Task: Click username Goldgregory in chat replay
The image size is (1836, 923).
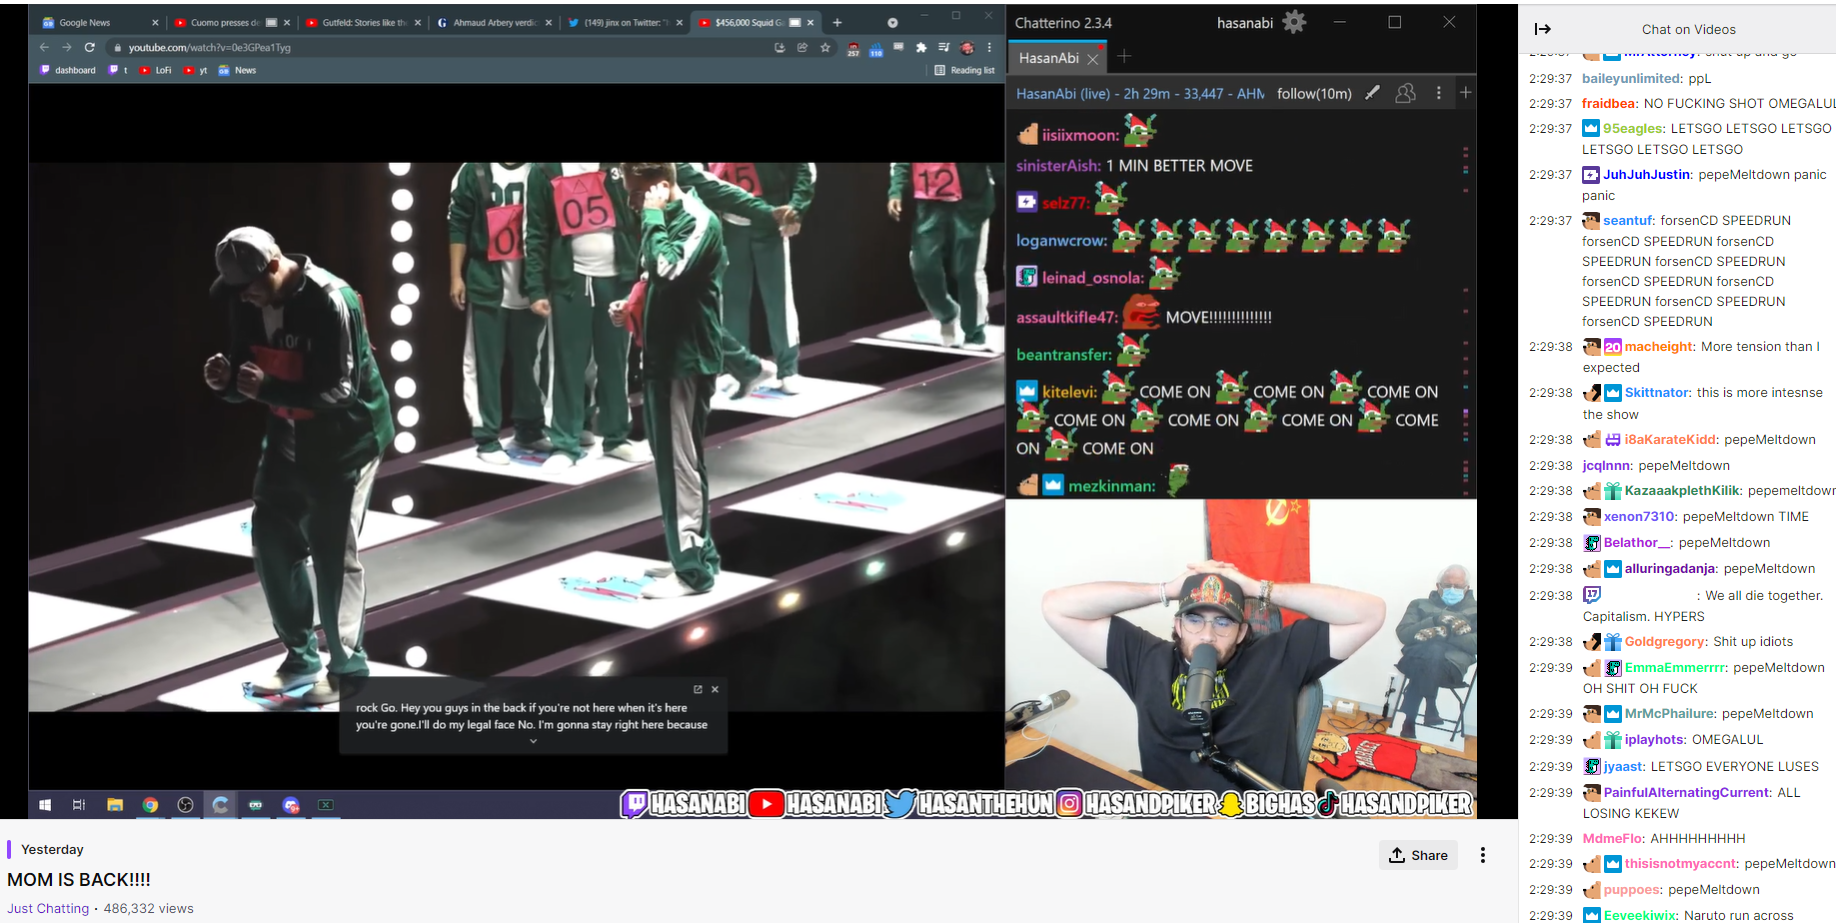Action: point(1665,642)
